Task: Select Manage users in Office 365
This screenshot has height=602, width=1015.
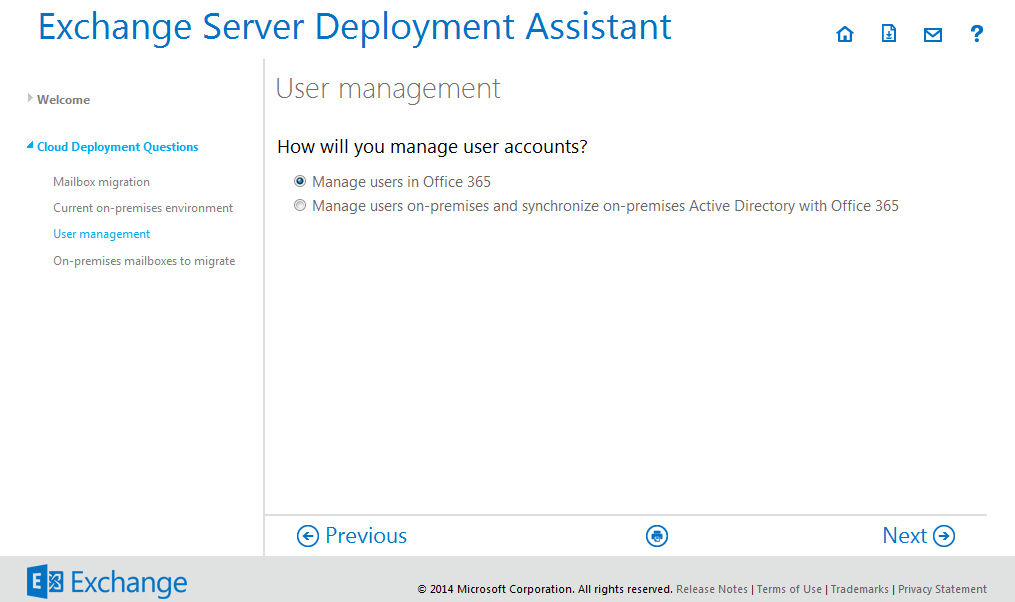Action: pyautogui.click(x=300, y=182)
